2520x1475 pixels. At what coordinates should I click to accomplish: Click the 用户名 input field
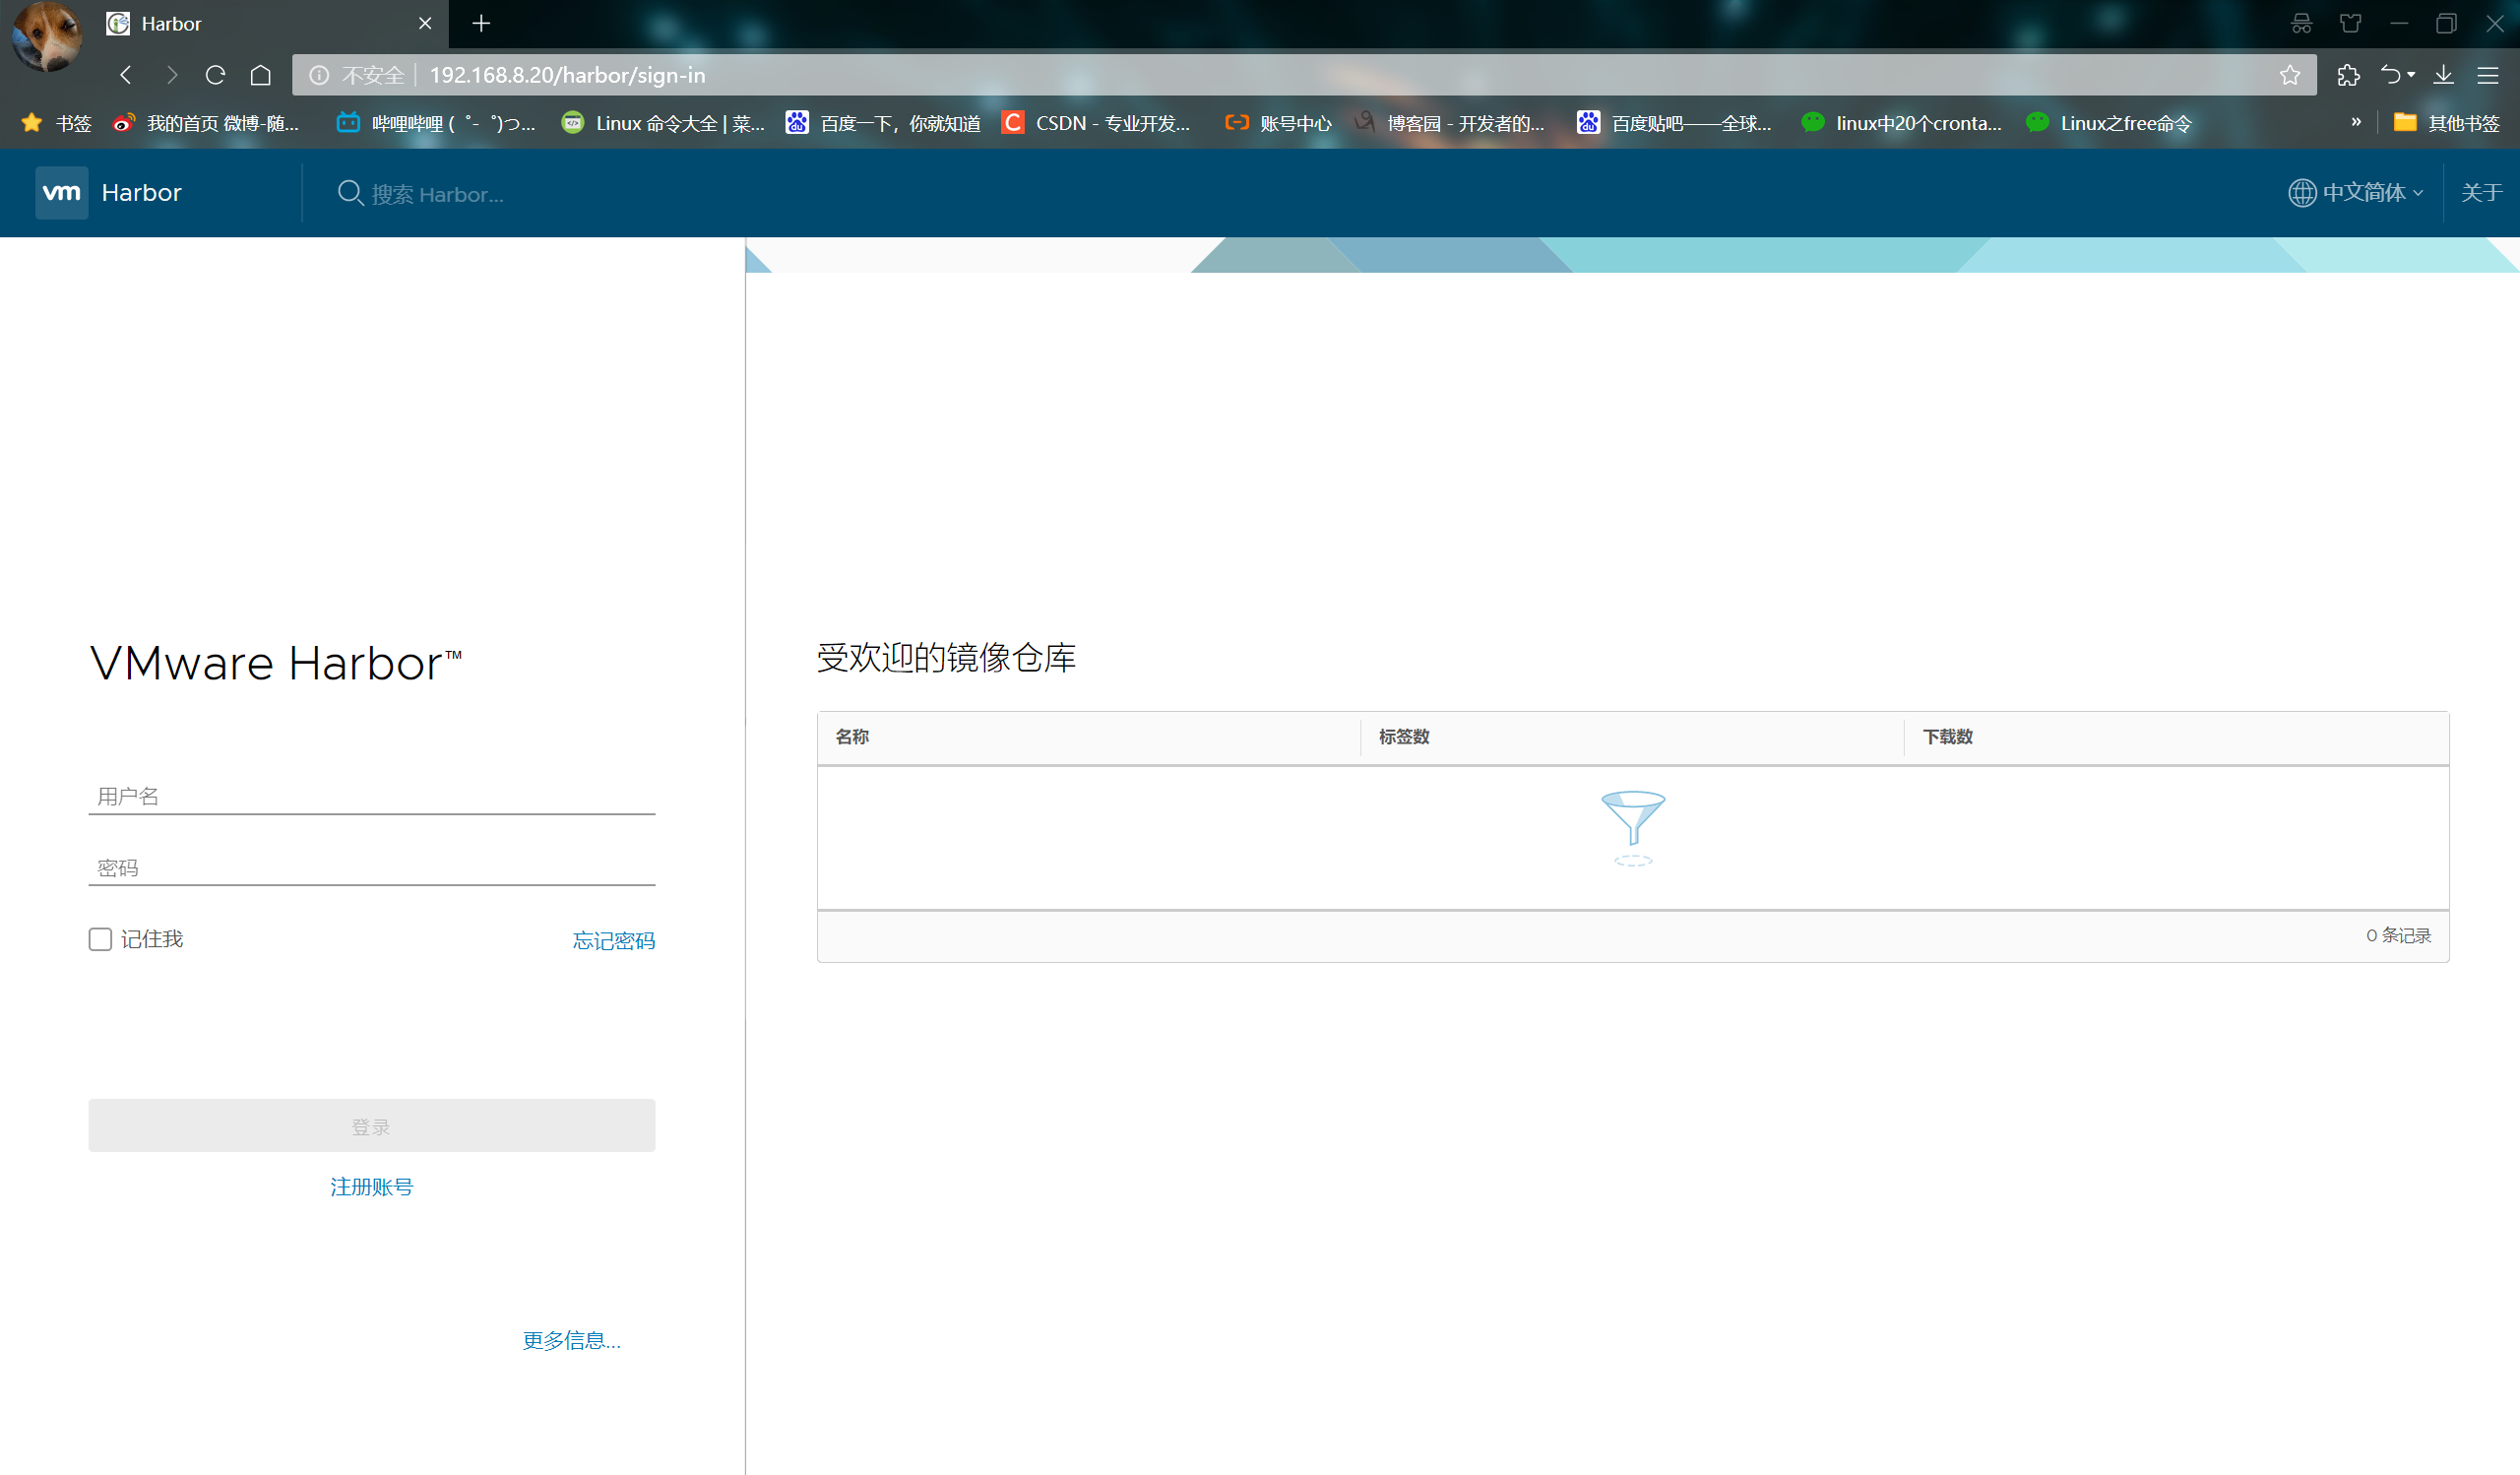point(371,796)
